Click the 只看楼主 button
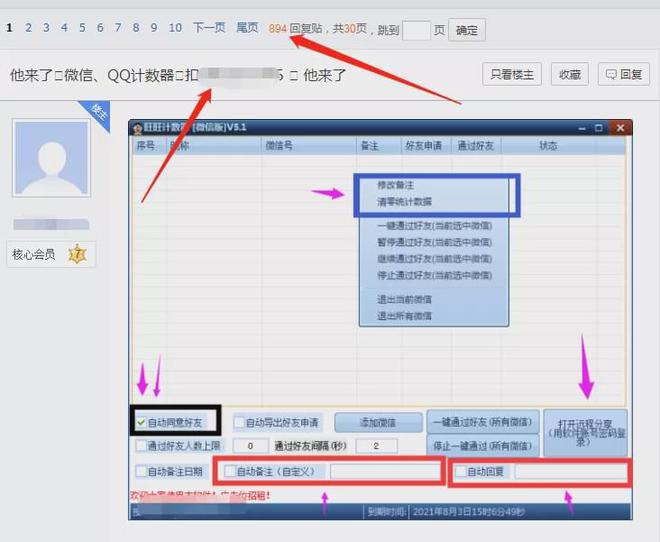This screenshot has height=542, width=660. [x=513, y=74]
